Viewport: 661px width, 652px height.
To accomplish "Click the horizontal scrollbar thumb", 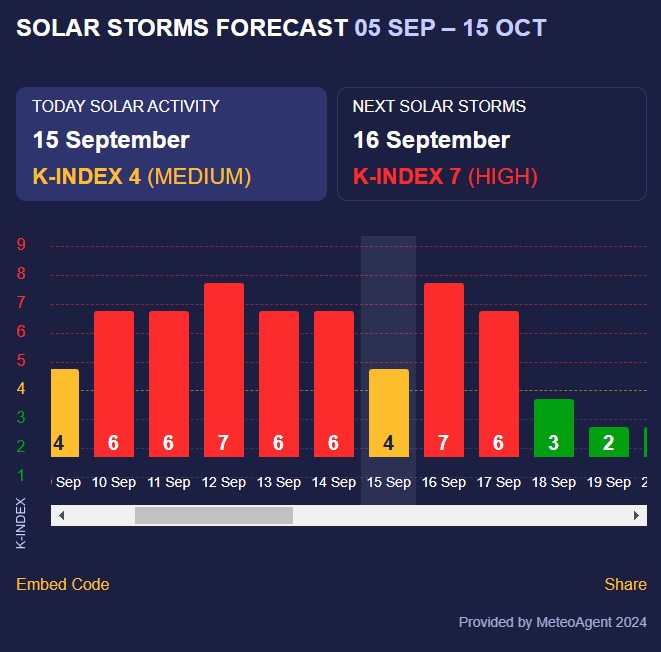I will (214, 515).
